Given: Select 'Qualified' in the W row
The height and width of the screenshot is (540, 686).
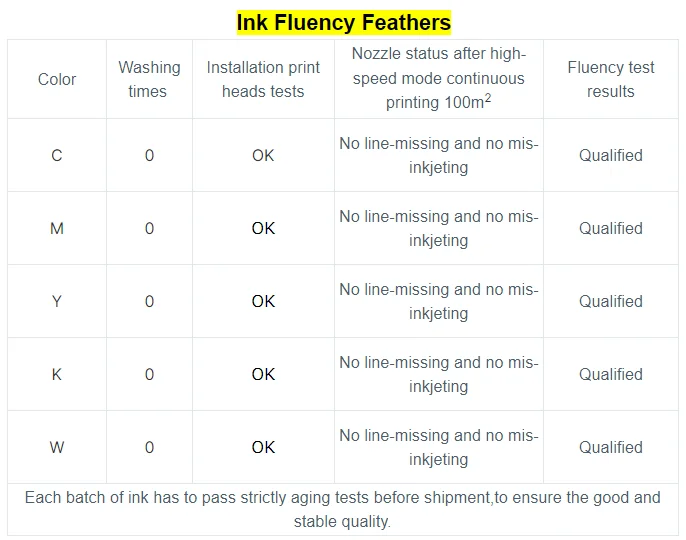Looking at the screenshot, I should [610, 447].
